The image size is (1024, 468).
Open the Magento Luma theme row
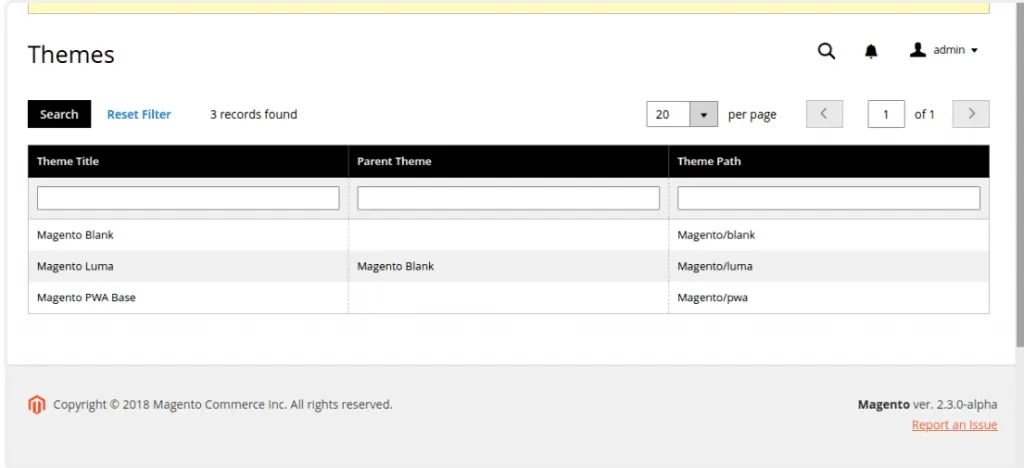(x=75, y=266)
